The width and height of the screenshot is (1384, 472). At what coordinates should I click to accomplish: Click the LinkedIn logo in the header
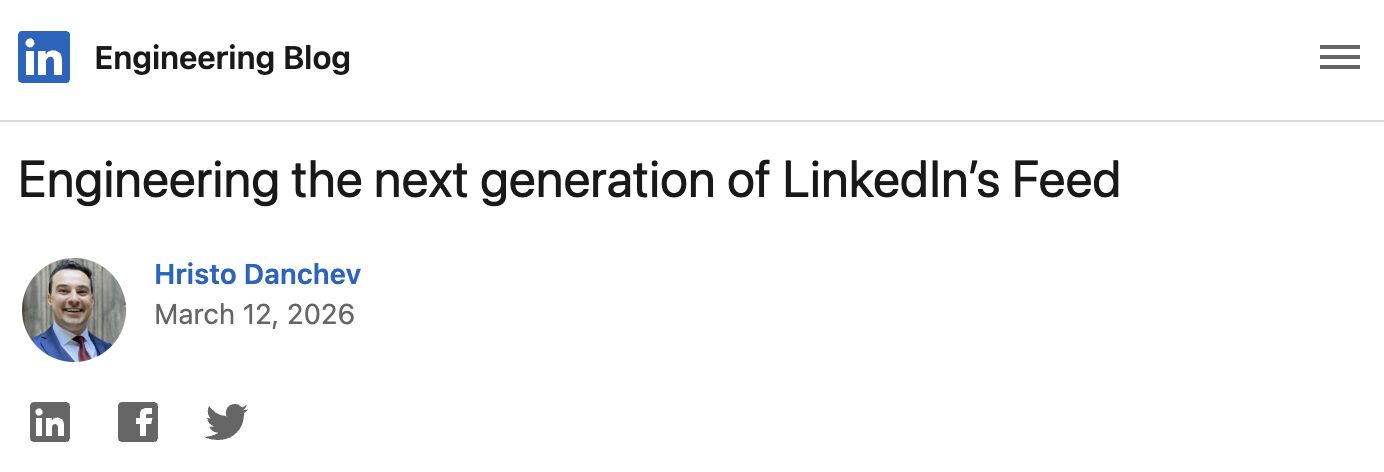(x=44, y=57)
